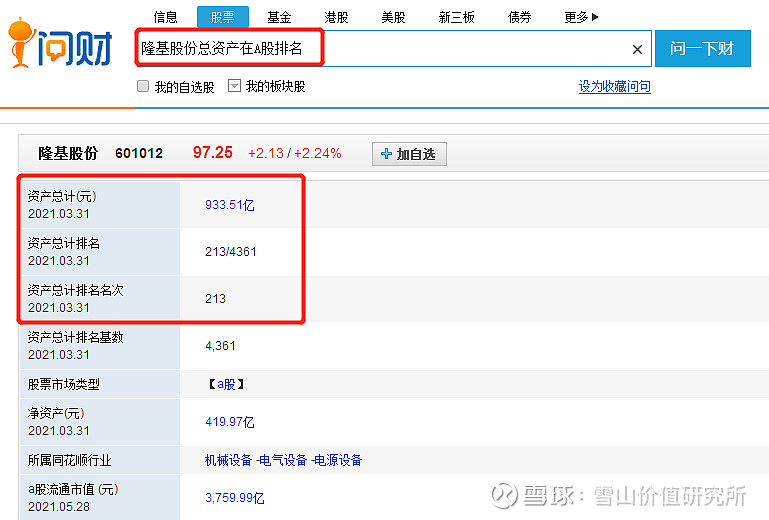The width and height of the screenshot is (769, 520).
Task: Add stock with 加自选 button
Action: (409, 154)
